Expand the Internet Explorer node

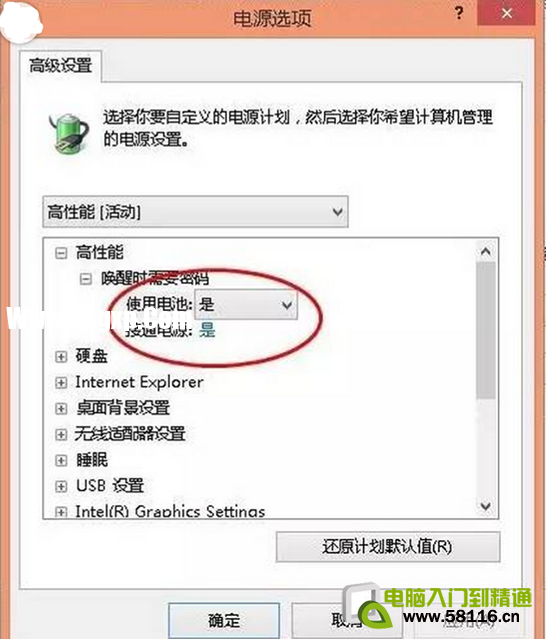click(x=61, y=383)
